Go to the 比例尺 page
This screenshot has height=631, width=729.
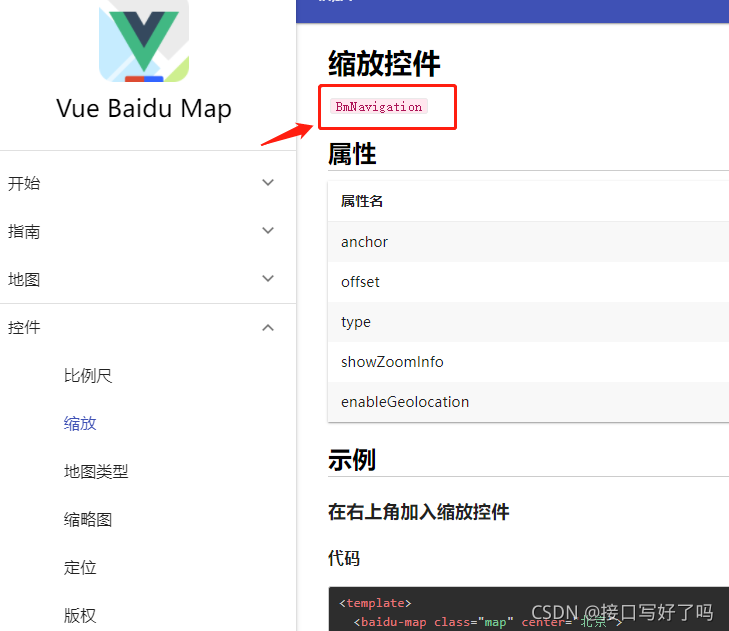tap(88, 376)
